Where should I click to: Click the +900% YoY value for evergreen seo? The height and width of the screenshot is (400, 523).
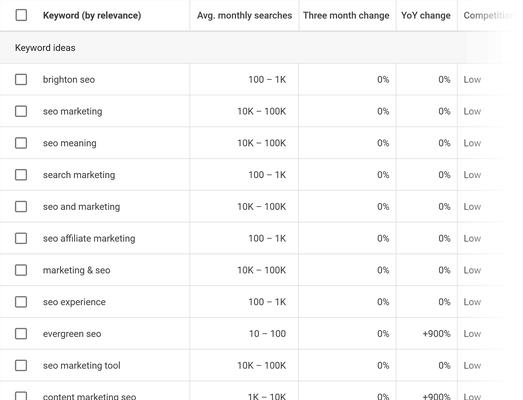tap(436, 334)
